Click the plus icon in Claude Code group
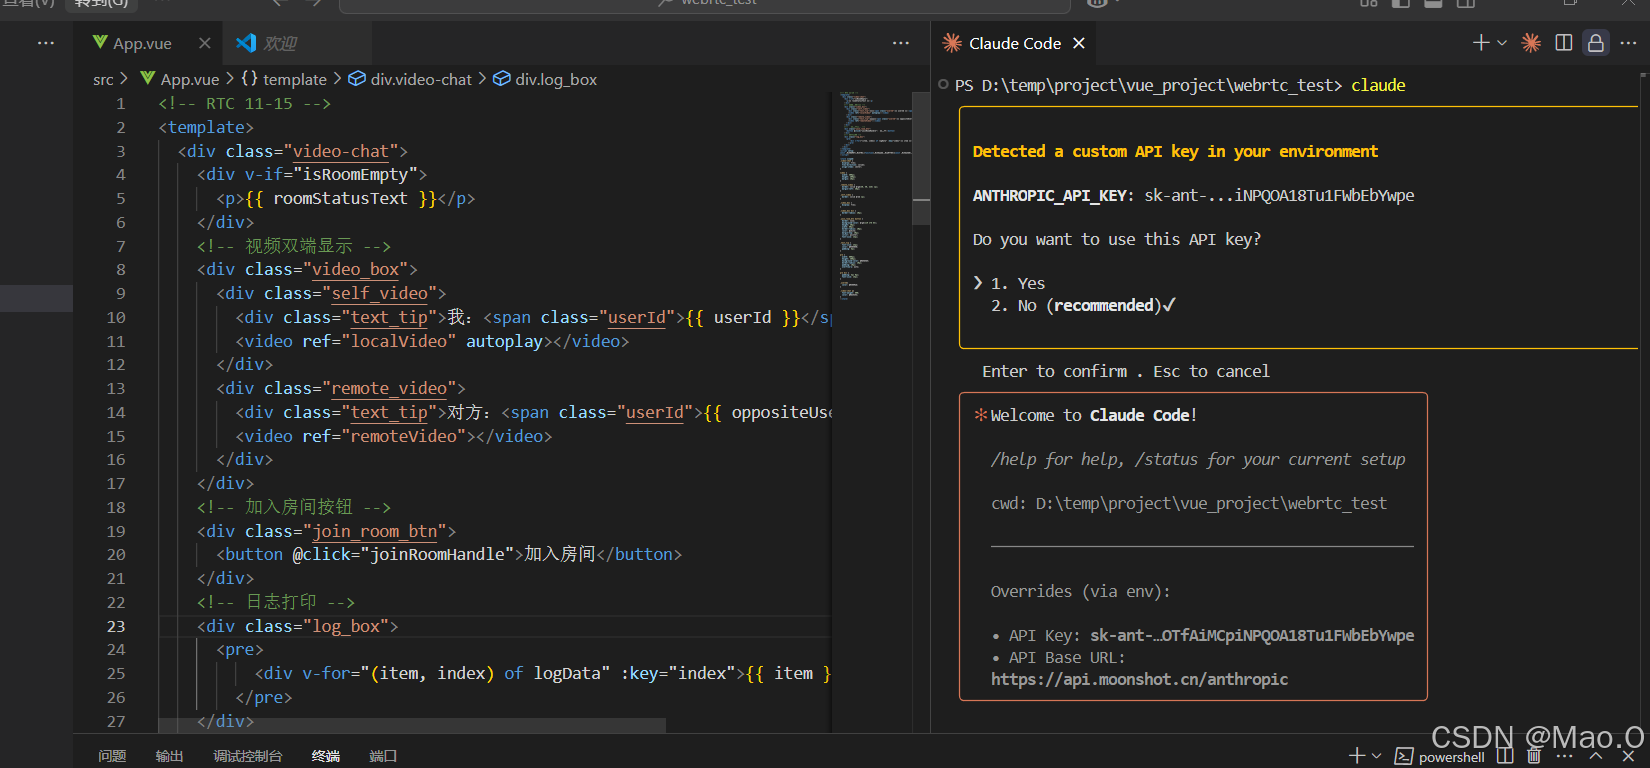 point(1481,42)
